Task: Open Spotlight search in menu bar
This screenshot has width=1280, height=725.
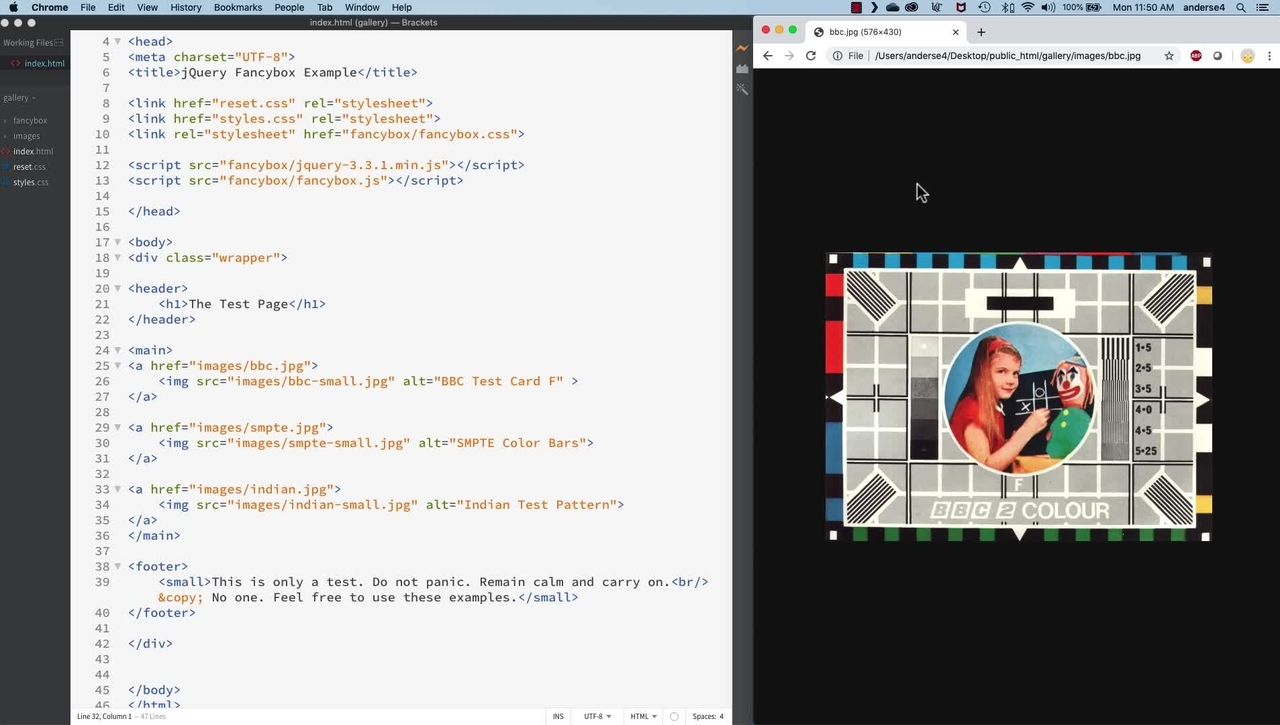Action: pos(1241,7)
